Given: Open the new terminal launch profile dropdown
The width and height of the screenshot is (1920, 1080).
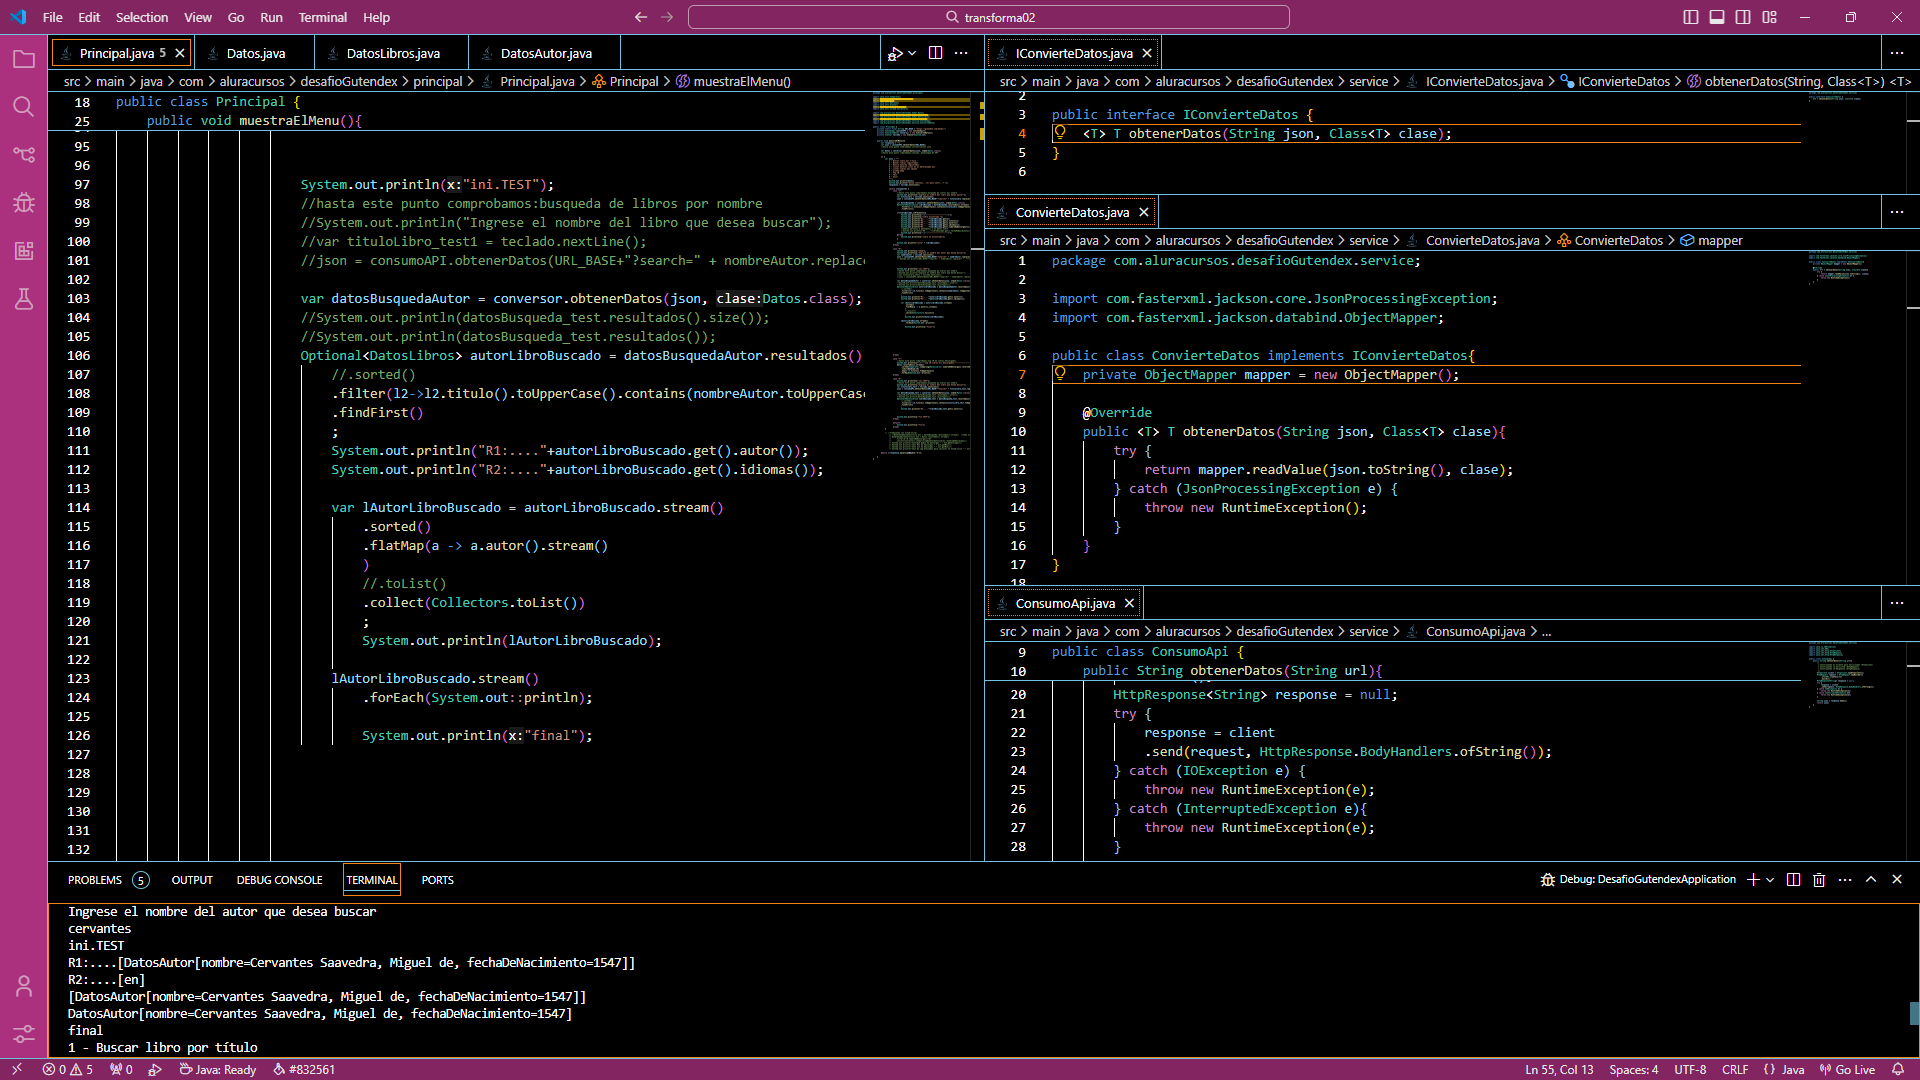Looking at the screenshot, I should point(1770,880).
